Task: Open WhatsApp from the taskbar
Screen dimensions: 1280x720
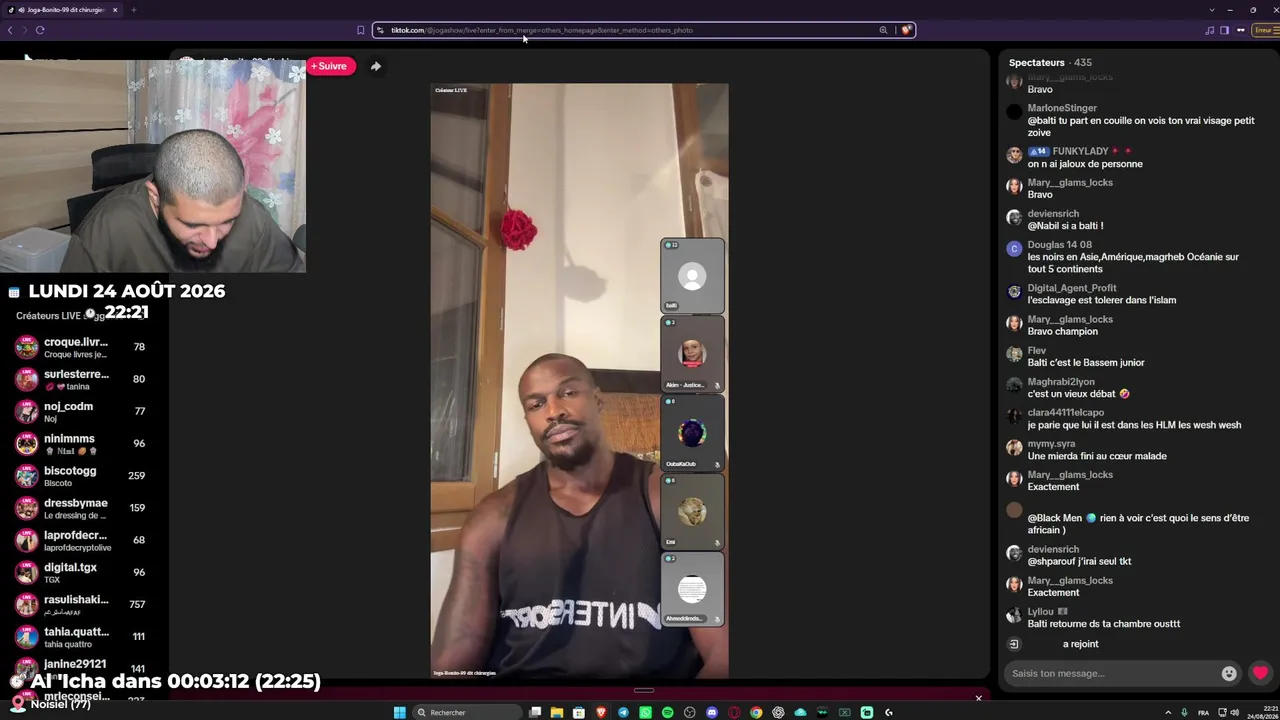Action: 646,712
